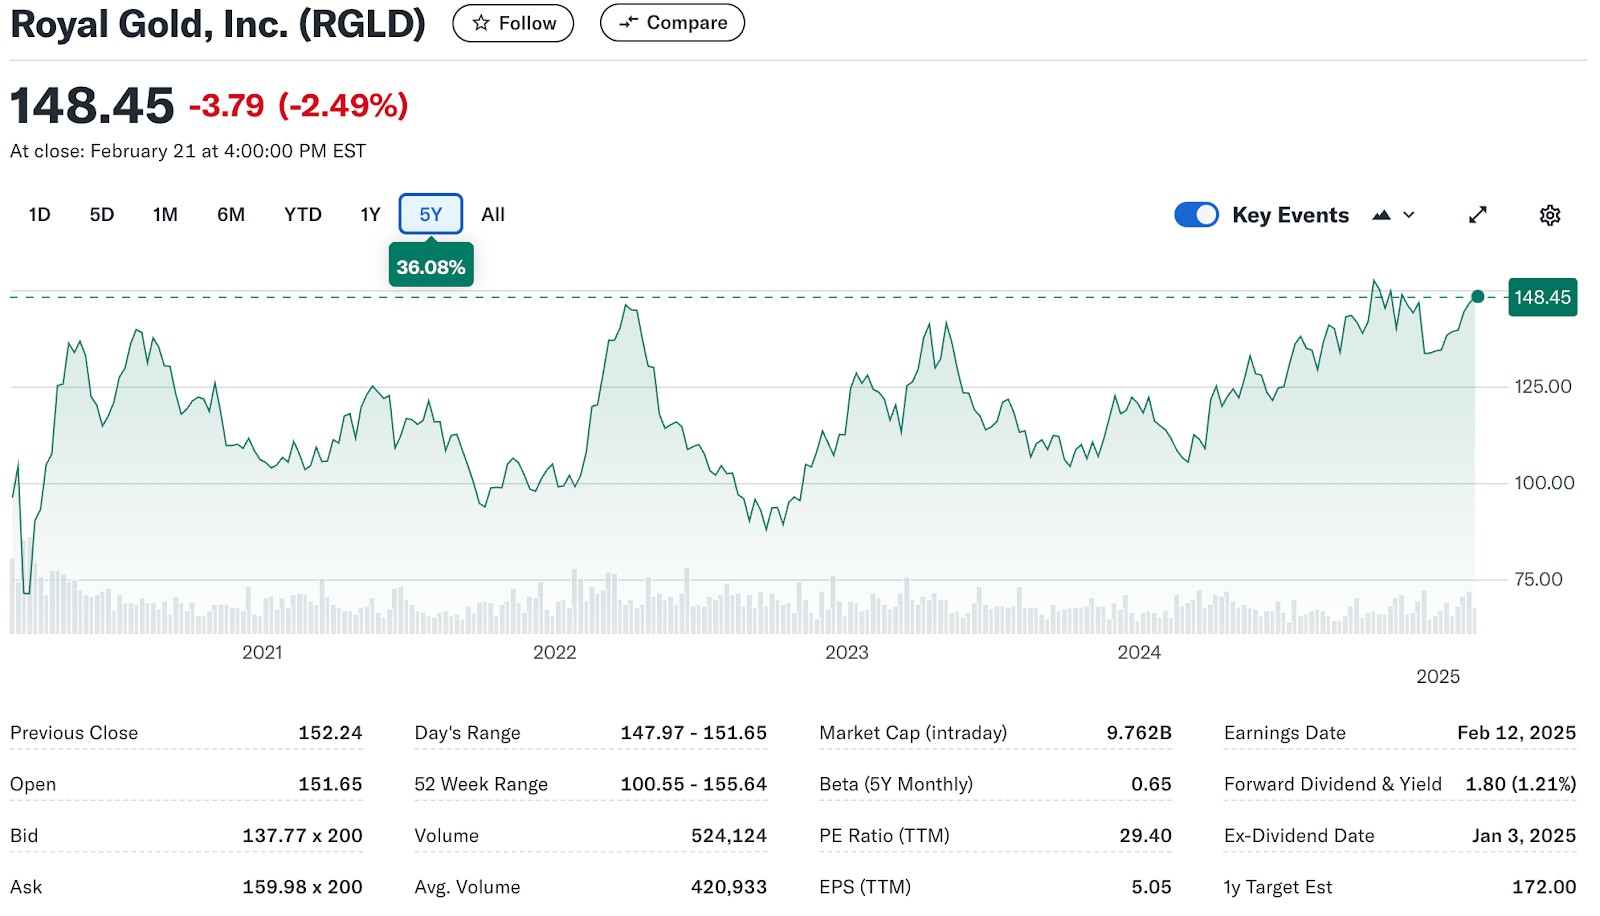1600x916 pixels.
Task: Click the 75.00 price axis label
Action: 1538,579
